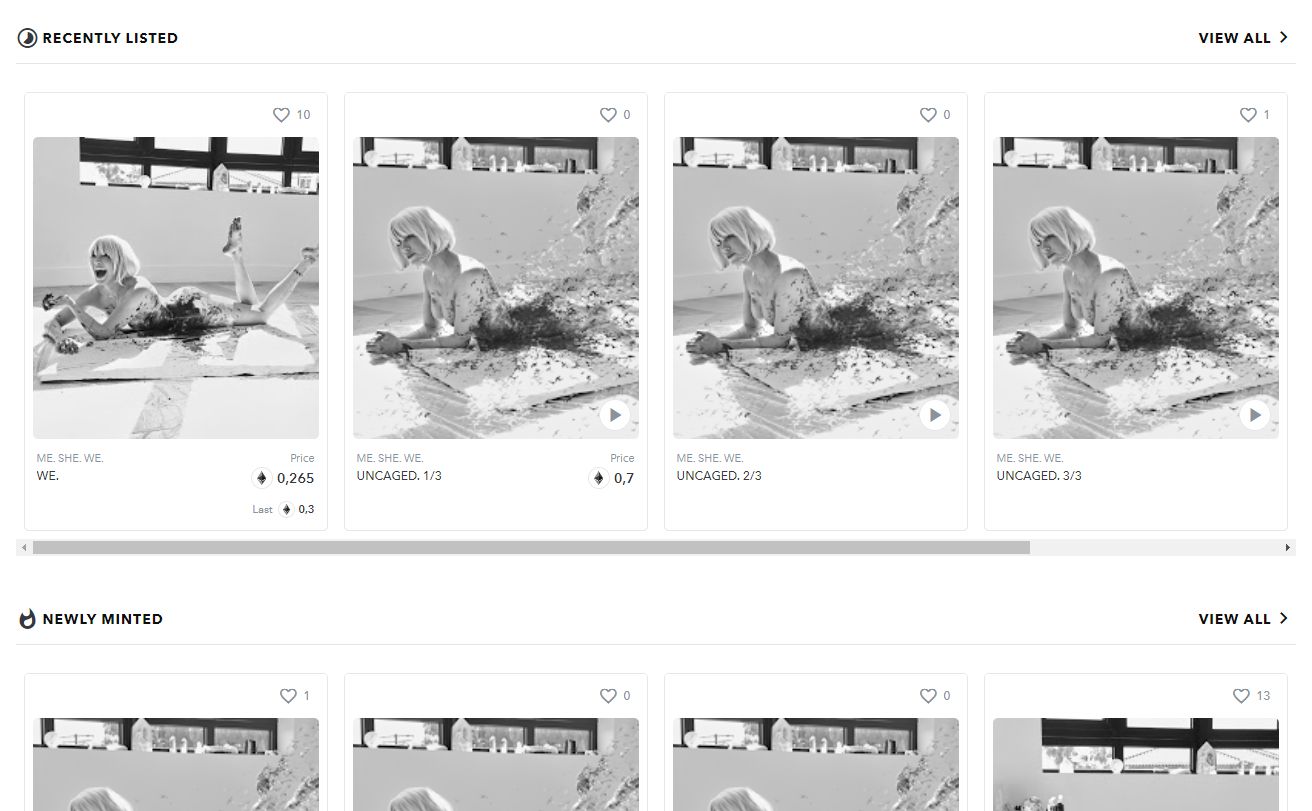The width and height of the screenshot is (1312, 811).
Task: Click the Recently Listed section icon
Action: [27, 38]
